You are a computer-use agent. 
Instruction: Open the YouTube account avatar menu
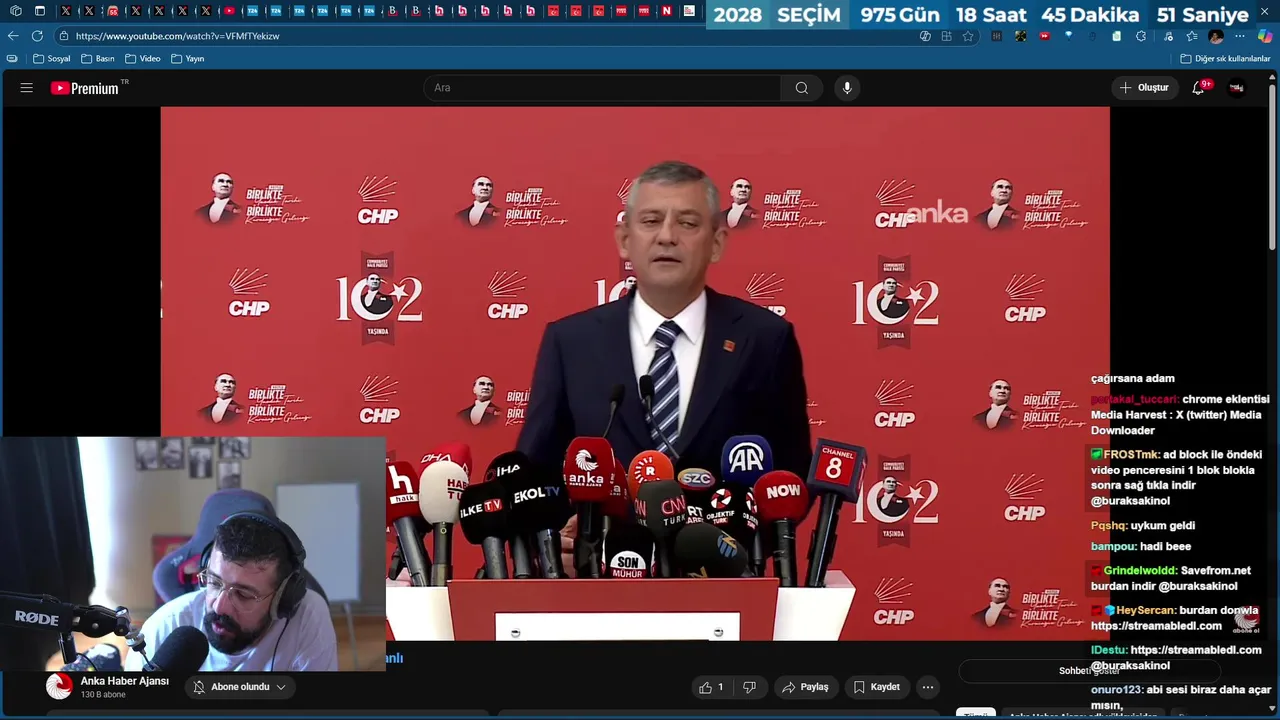coord(1237,88)
